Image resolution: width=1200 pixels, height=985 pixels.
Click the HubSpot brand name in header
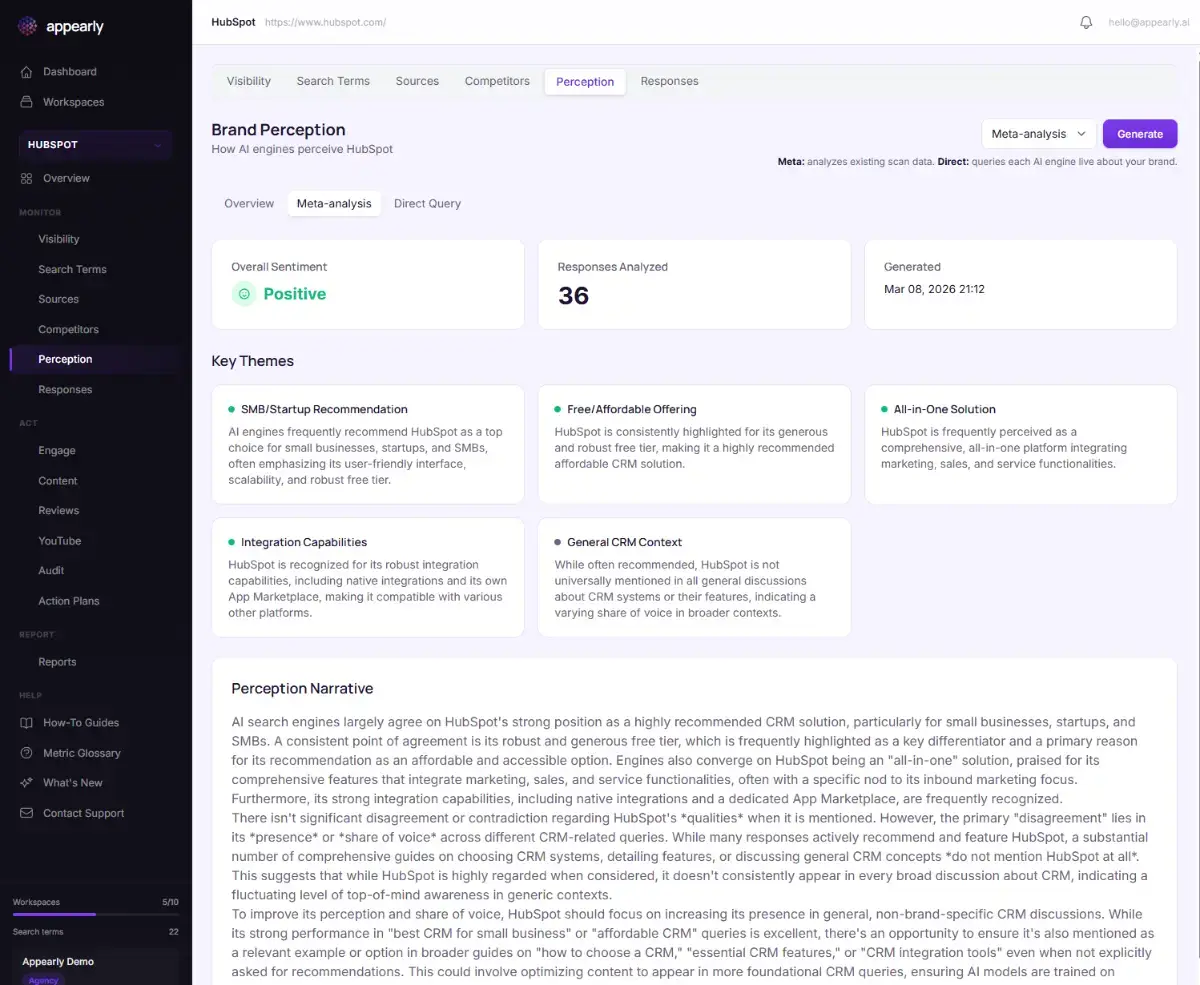click(233, 22)
